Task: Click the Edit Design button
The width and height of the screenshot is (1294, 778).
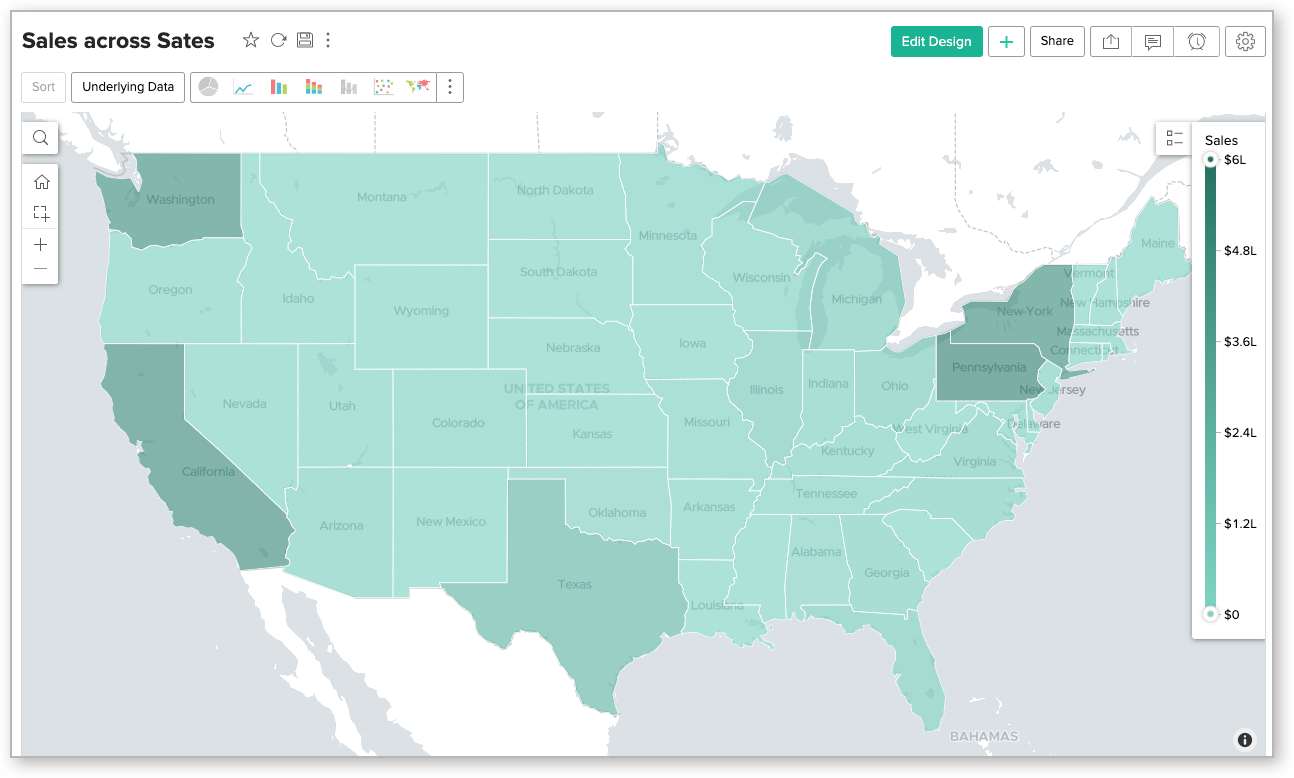Action: [x=936, y=41]
